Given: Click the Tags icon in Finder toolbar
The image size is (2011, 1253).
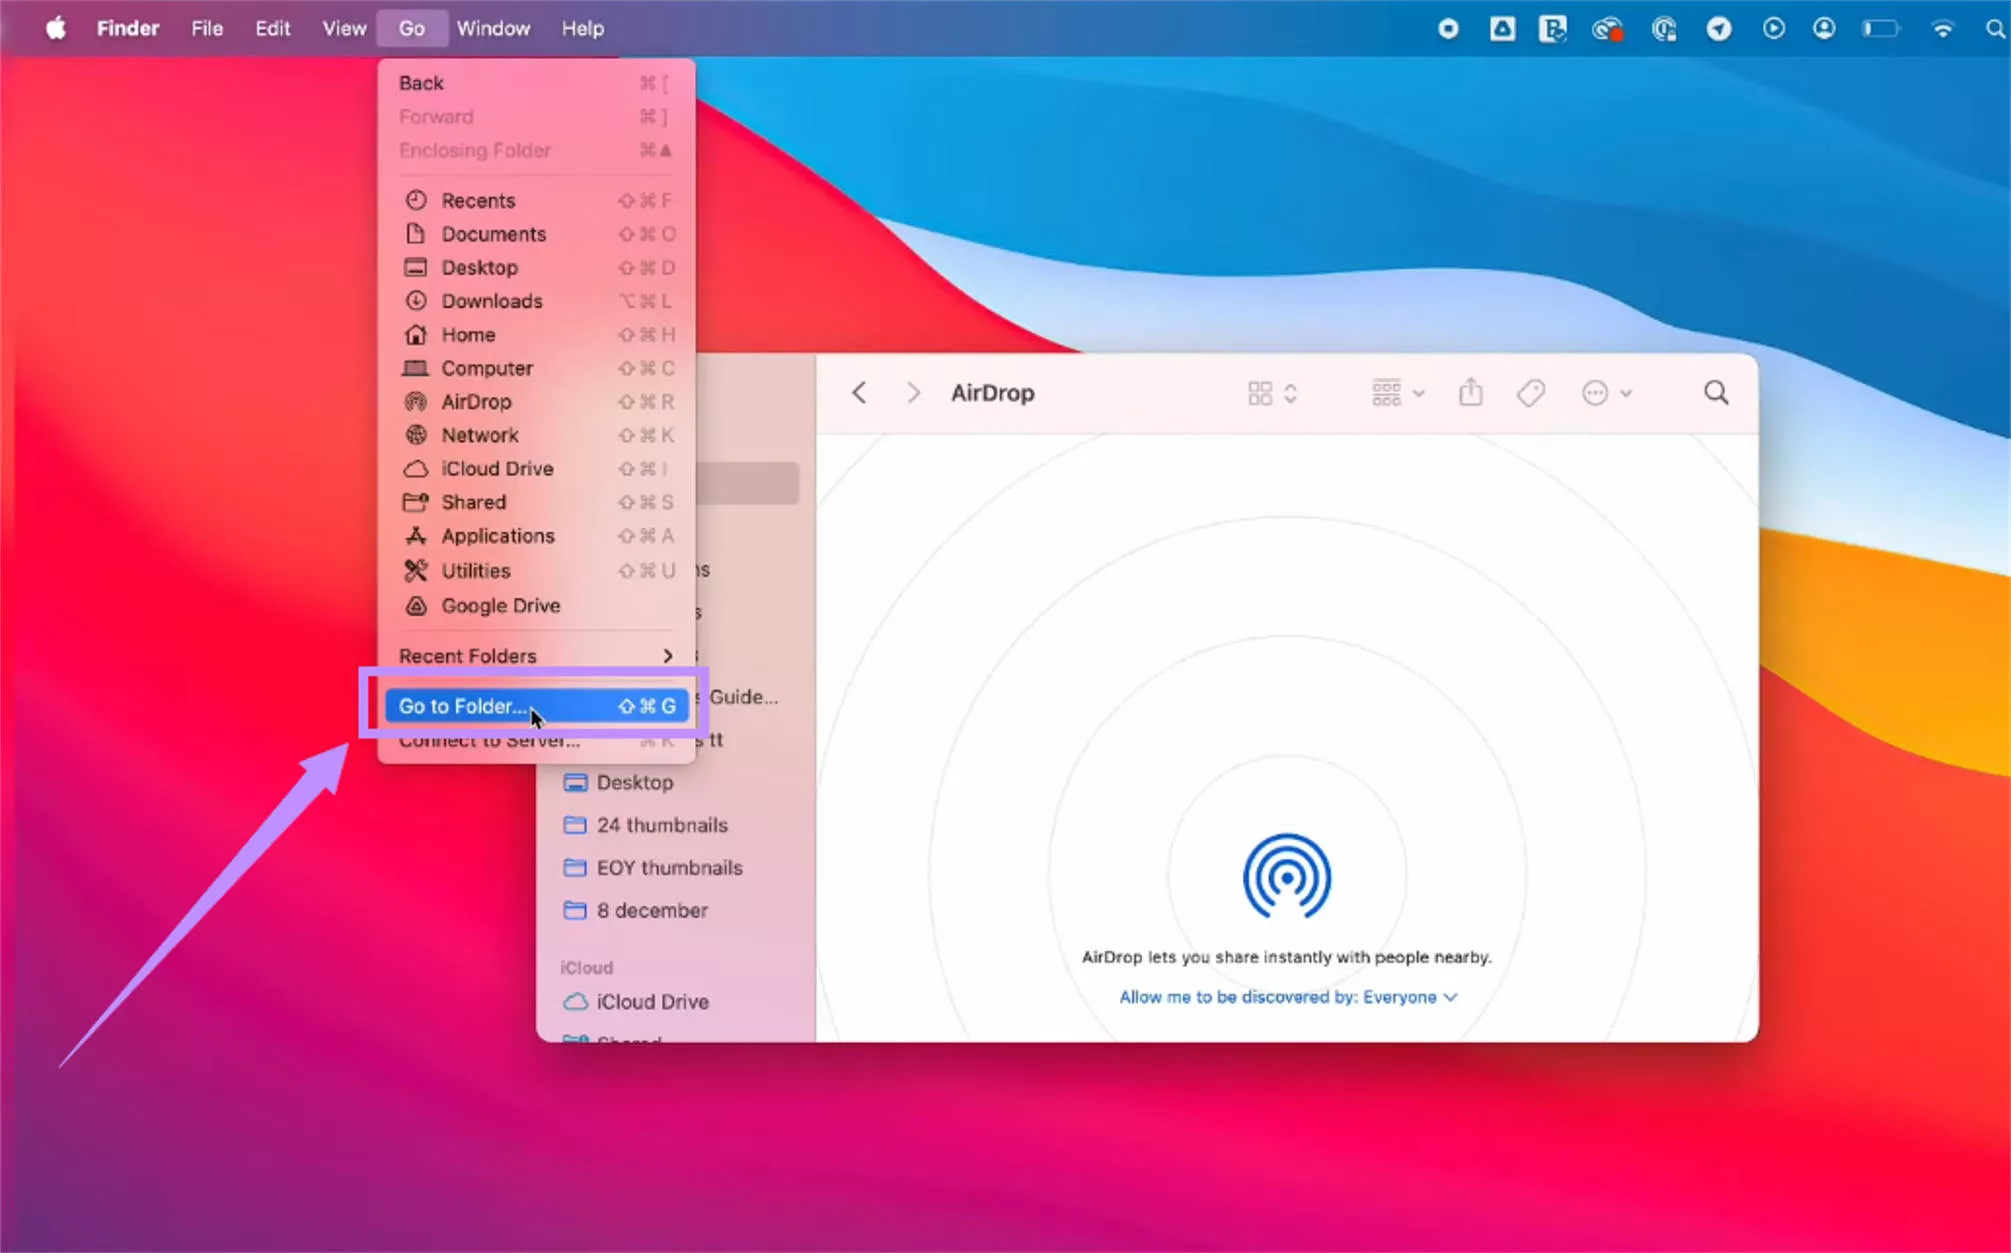Looking at the screenshot, I should pyautogui.click(x=1531, y=392).
